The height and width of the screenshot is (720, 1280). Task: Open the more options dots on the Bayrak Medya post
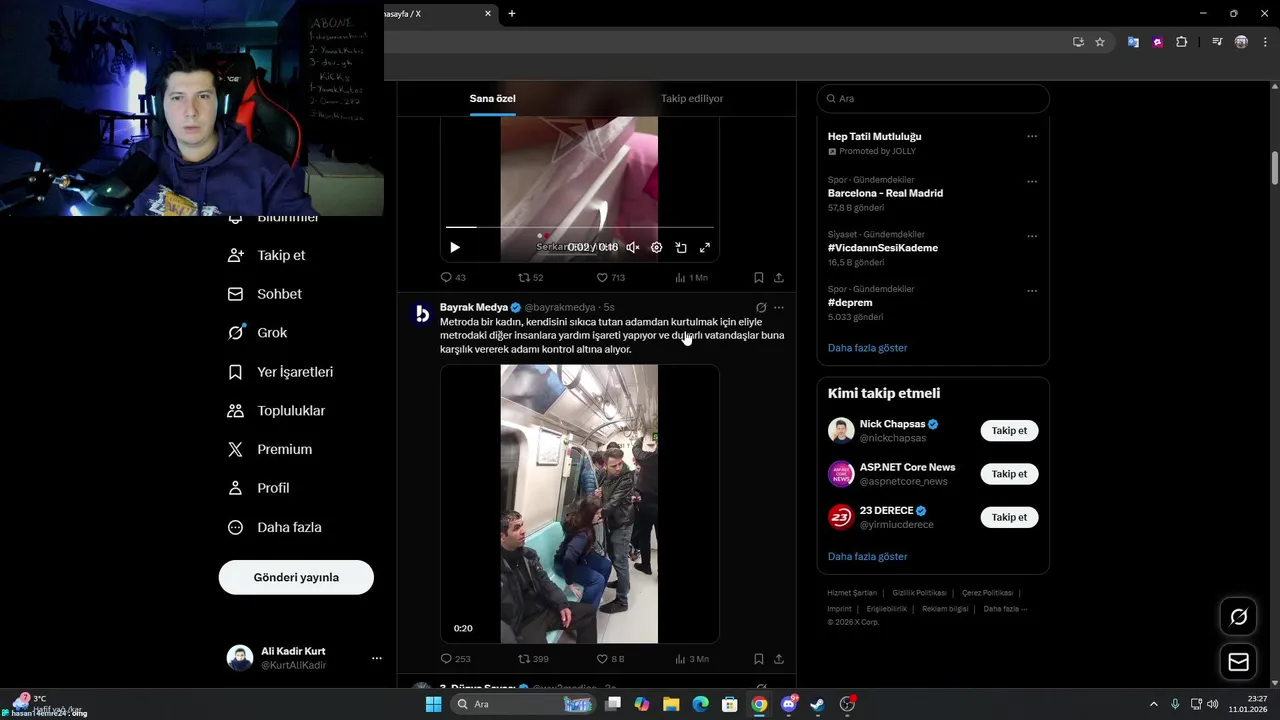tap(779, 307)
